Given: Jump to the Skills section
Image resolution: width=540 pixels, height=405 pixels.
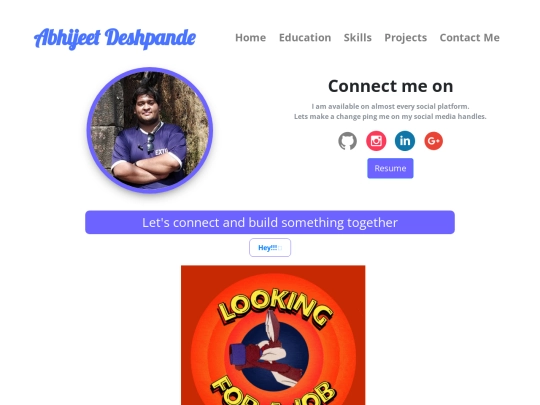Looking at the screenshot, I should 357,37.
